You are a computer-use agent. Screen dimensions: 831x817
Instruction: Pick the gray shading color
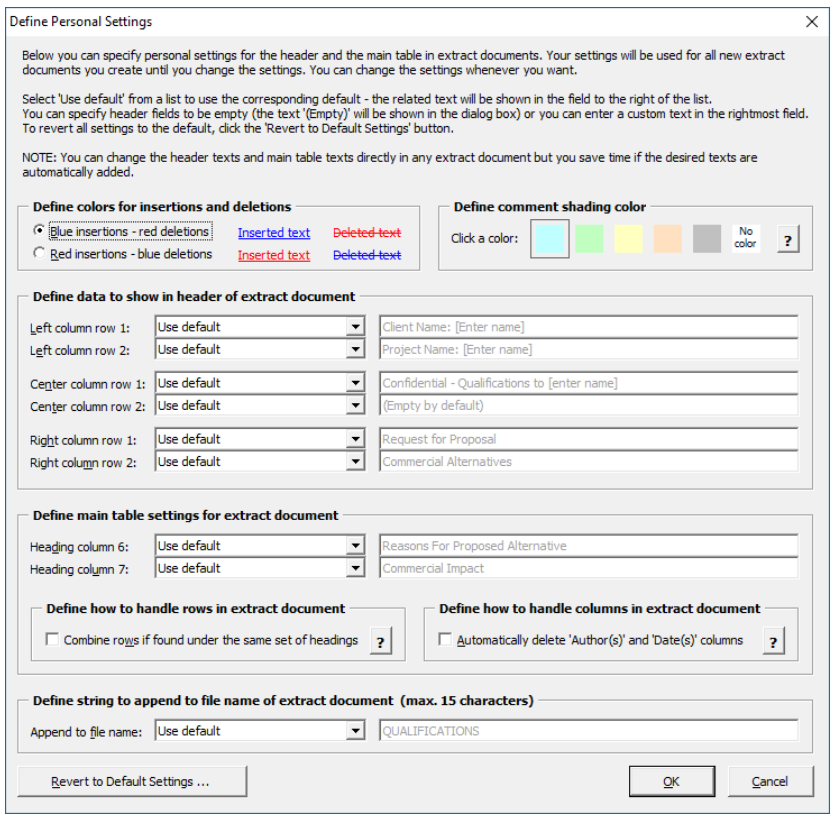tap(706, 238)
